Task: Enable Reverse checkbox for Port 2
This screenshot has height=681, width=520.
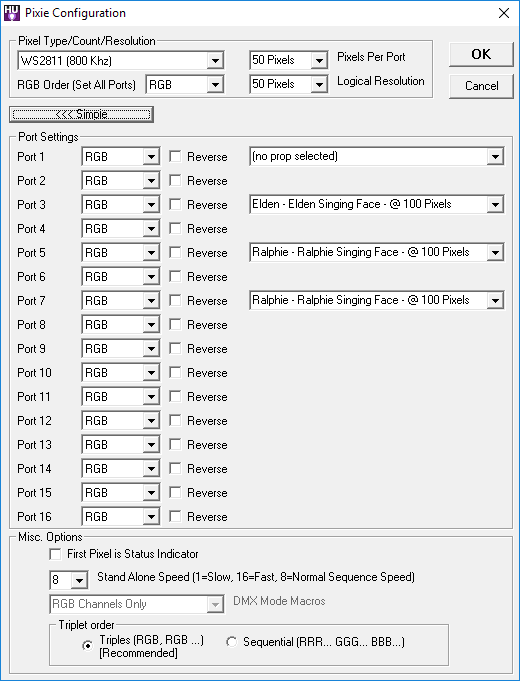Action: (175, 180)
